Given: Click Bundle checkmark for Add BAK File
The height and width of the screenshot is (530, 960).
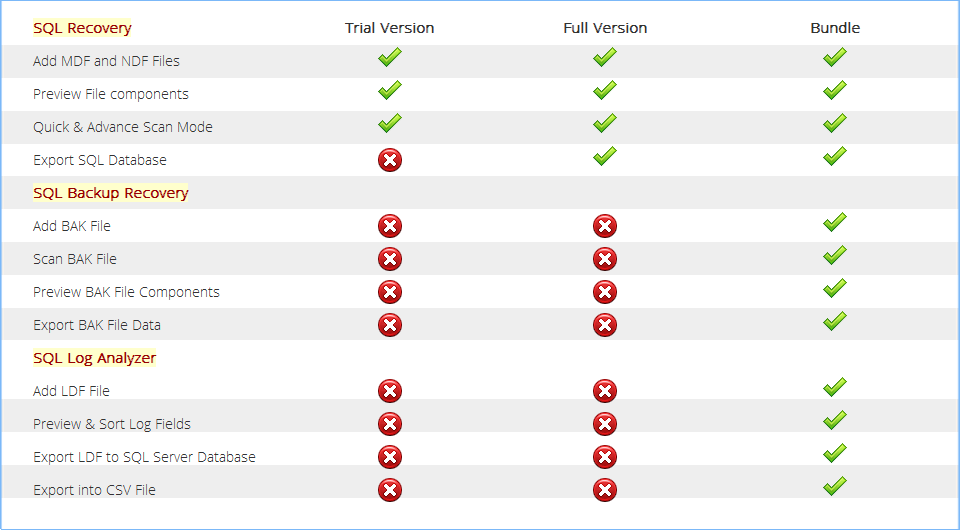Looking at the screenshot, I should (x=835, y=223).
